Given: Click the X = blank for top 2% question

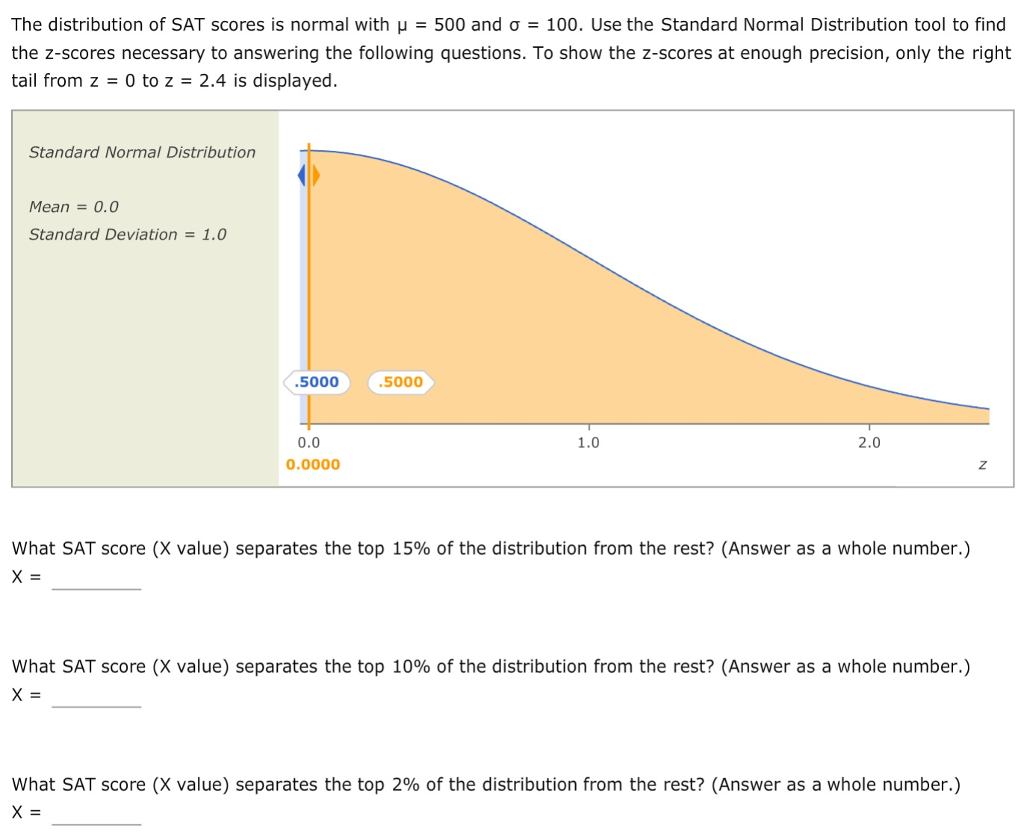Looking at the screenshot, I should (95, 817).
